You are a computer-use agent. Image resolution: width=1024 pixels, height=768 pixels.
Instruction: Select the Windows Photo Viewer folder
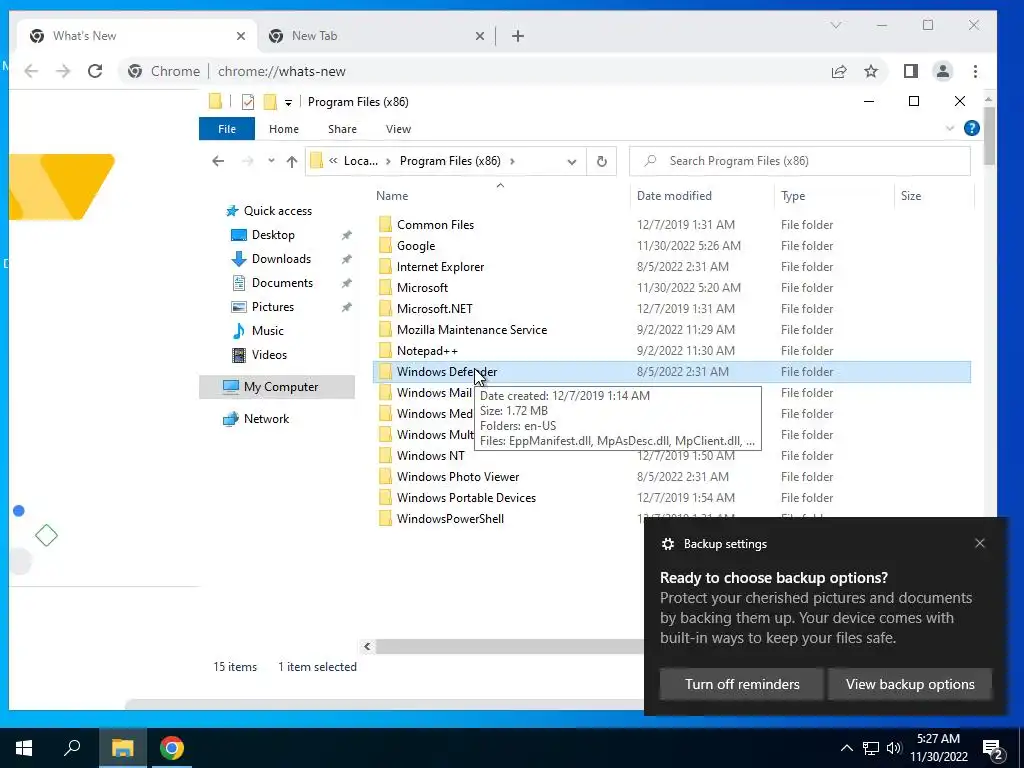pyautogui.click(x=458, y=477)
